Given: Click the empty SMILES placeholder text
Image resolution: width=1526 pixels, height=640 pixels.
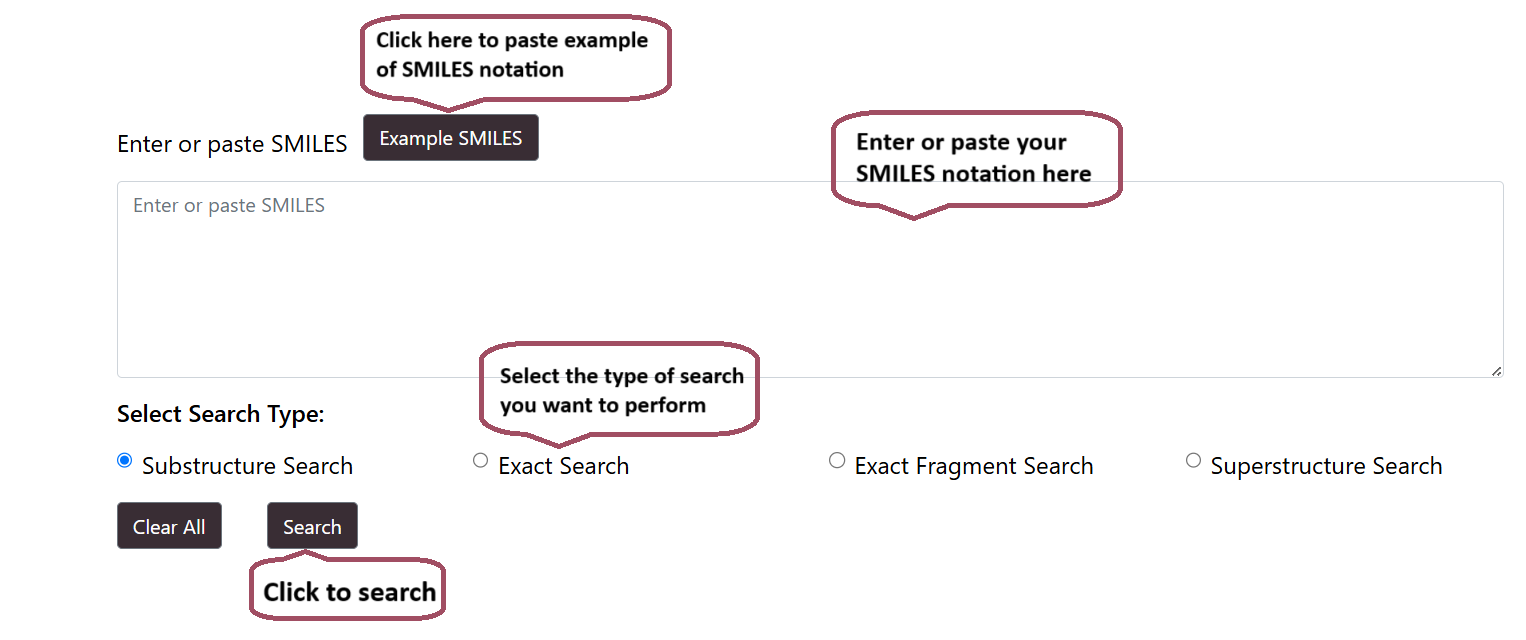Looking at the screenshot, I should click(x=229, y=204).
